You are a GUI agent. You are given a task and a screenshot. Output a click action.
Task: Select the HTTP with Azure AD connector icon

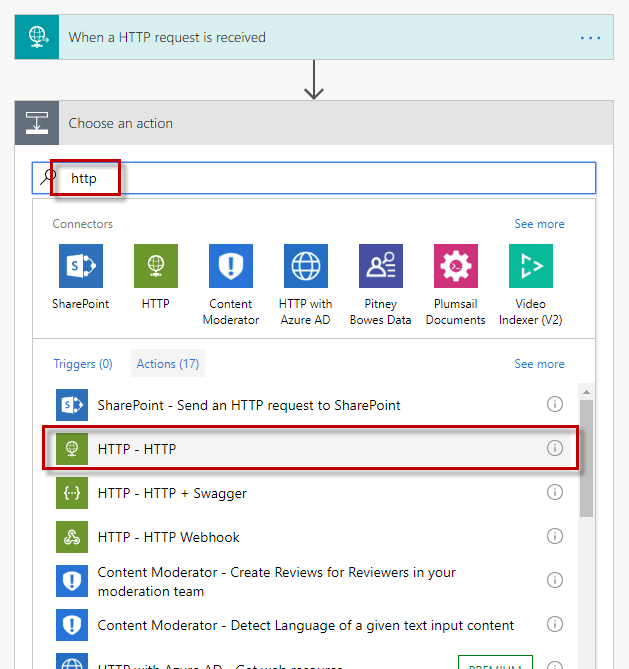[306, 266]
